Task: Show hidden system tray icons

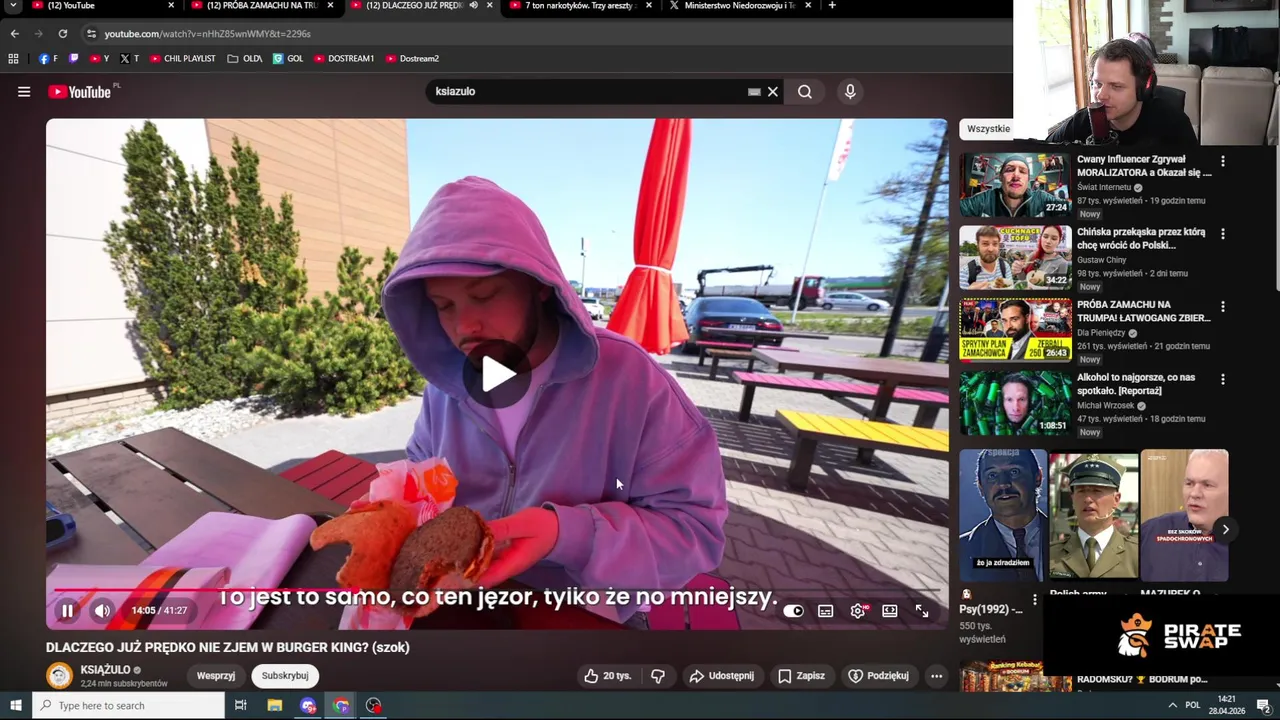Action: [1172, 706]
